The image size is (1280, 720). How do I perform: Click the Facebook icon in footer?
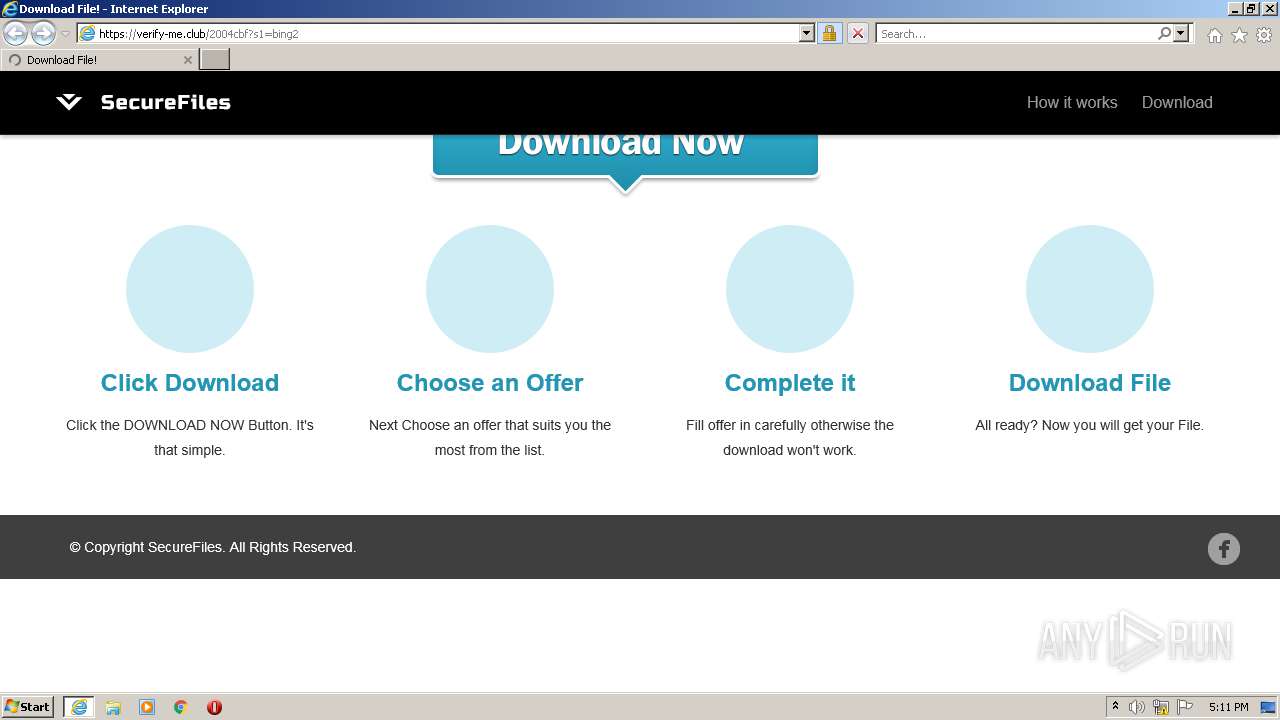pyautogui.click(x=1224, y=549)
